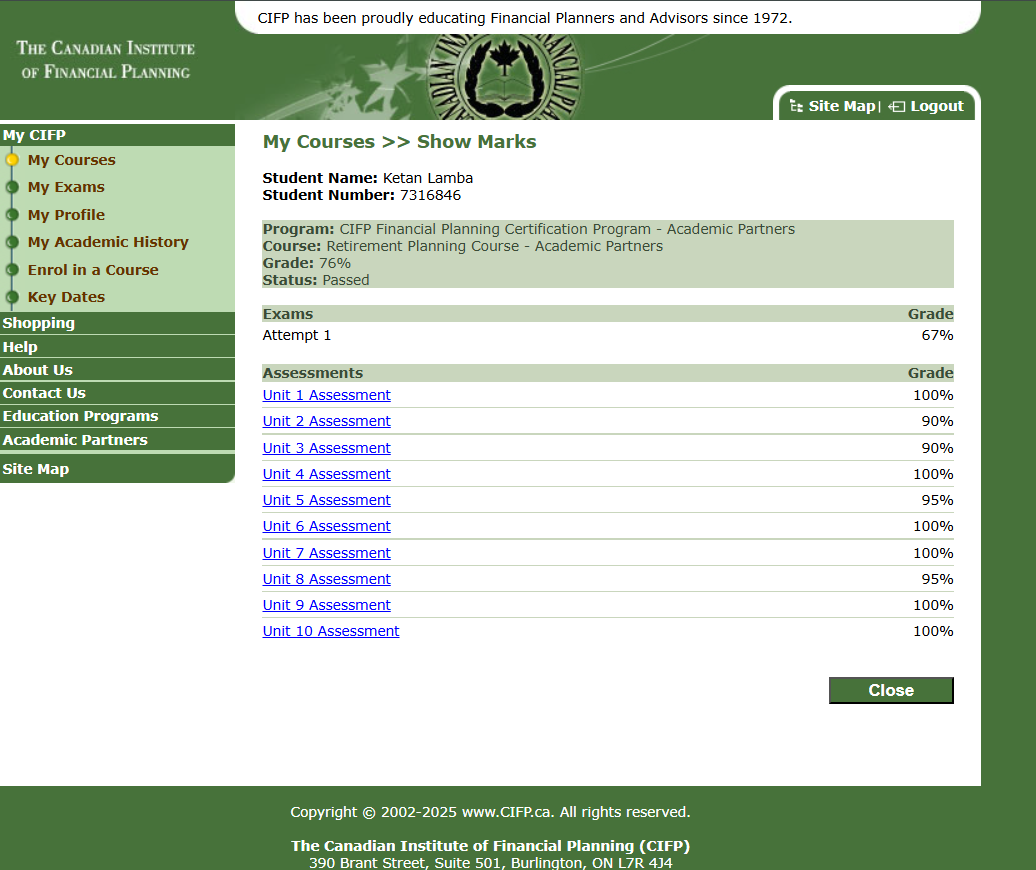Open the Help menu section
Viewport: 1036px width, 870px height.
[x=117, y=347]
